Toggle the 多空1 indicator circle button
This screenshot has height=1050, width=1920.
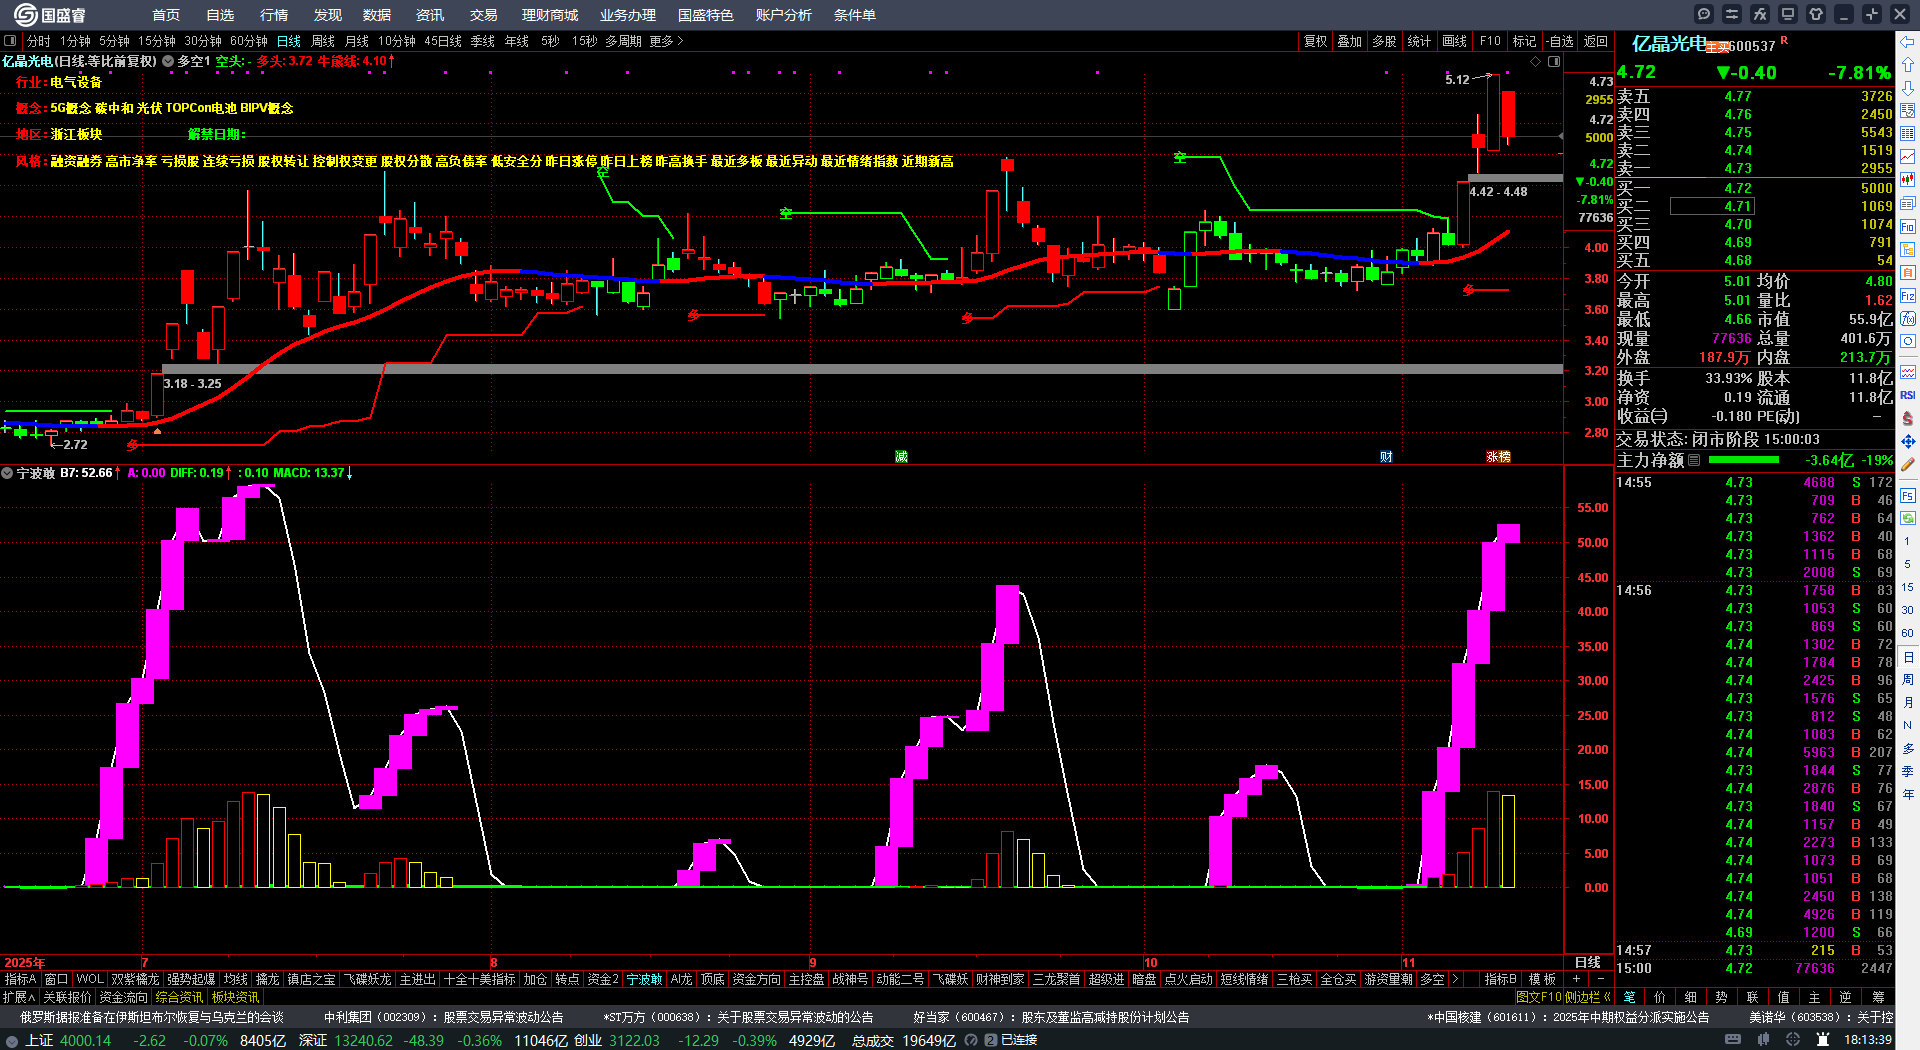click(168, 61)
